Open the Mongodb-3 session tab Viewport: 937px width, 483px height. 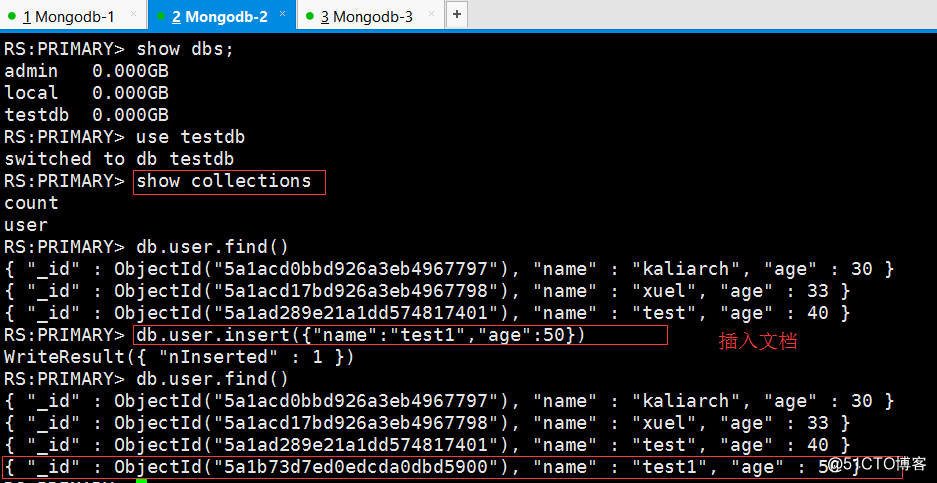370,16
